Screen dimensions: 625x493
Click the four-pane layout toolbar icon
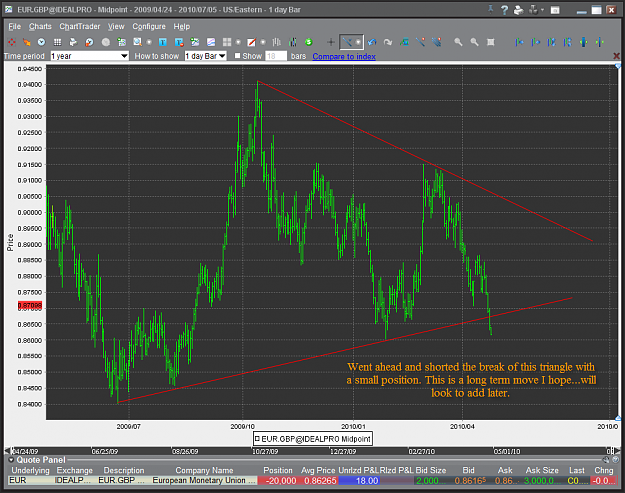227,42
